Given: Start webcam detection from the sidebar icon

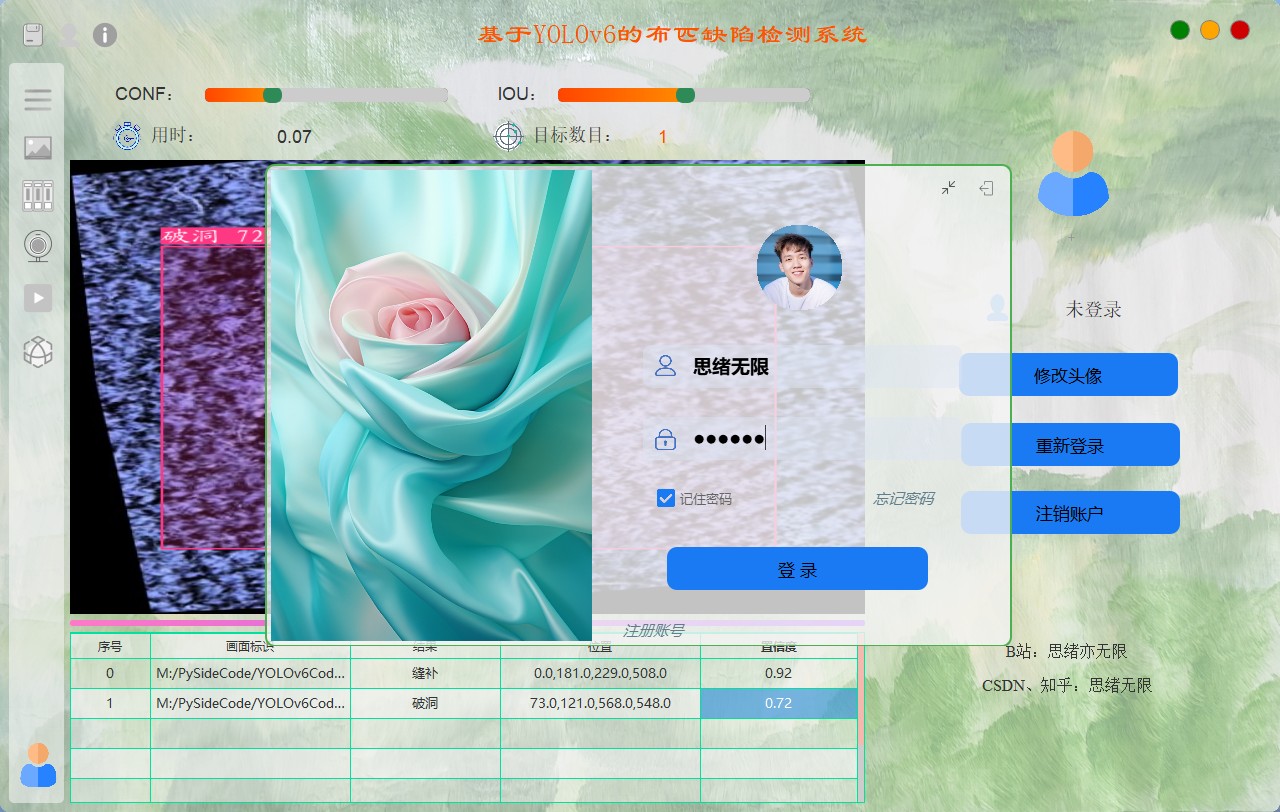Looking at the screenshot, I should tap(38, 246).
